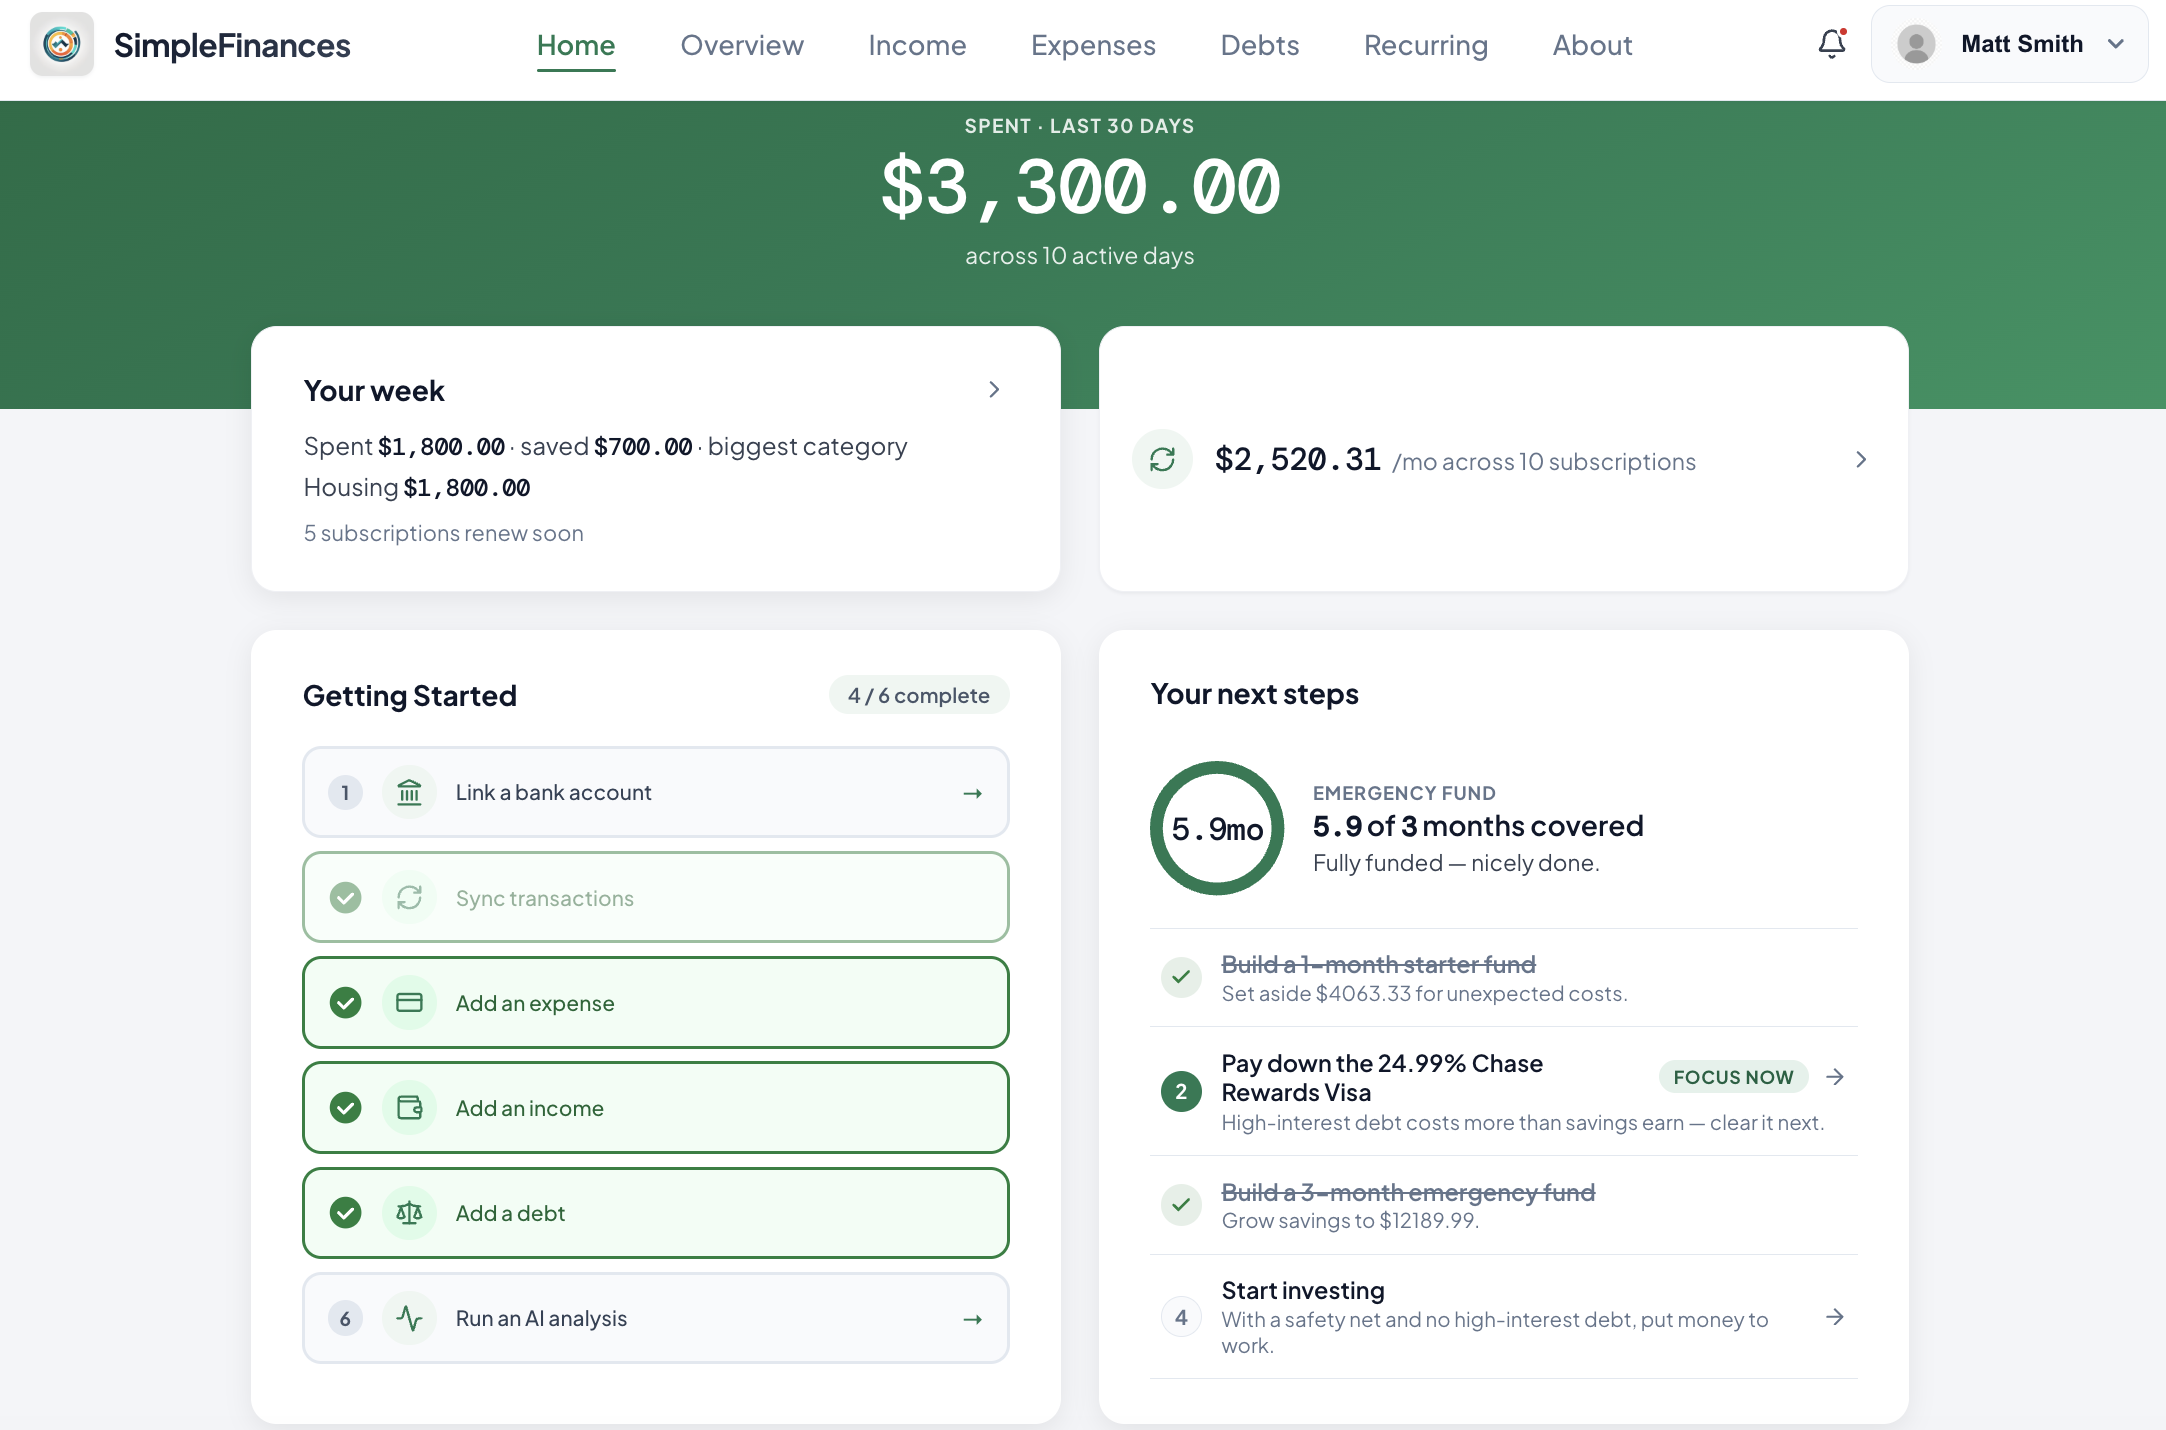Toggle the Sync transactions checkmark

[345, 897]
